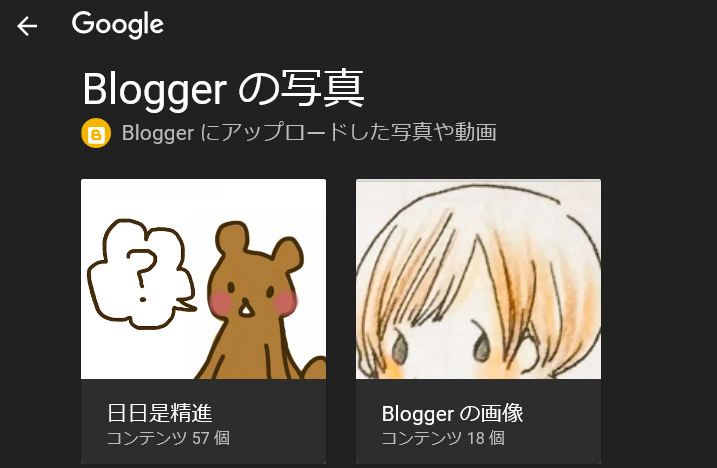717x468 pixels.
Task: Open the 日日是精進 album cover thumbnail
Action: click(203, 279)
